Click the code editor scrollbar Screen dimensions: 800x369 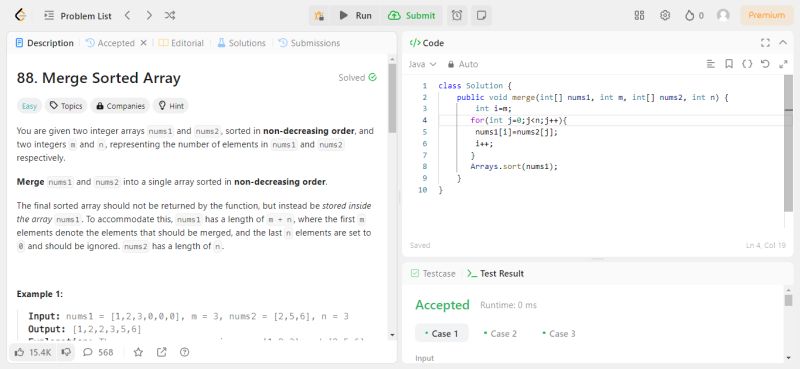[788, 143]
